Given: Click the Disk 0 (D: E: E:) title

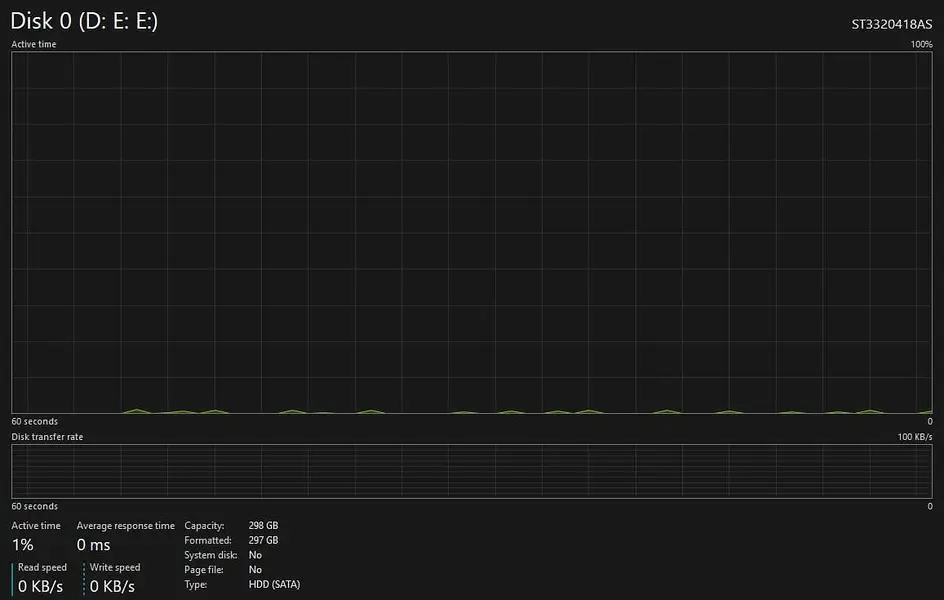Looking at the screenshot, I should 84,22.
